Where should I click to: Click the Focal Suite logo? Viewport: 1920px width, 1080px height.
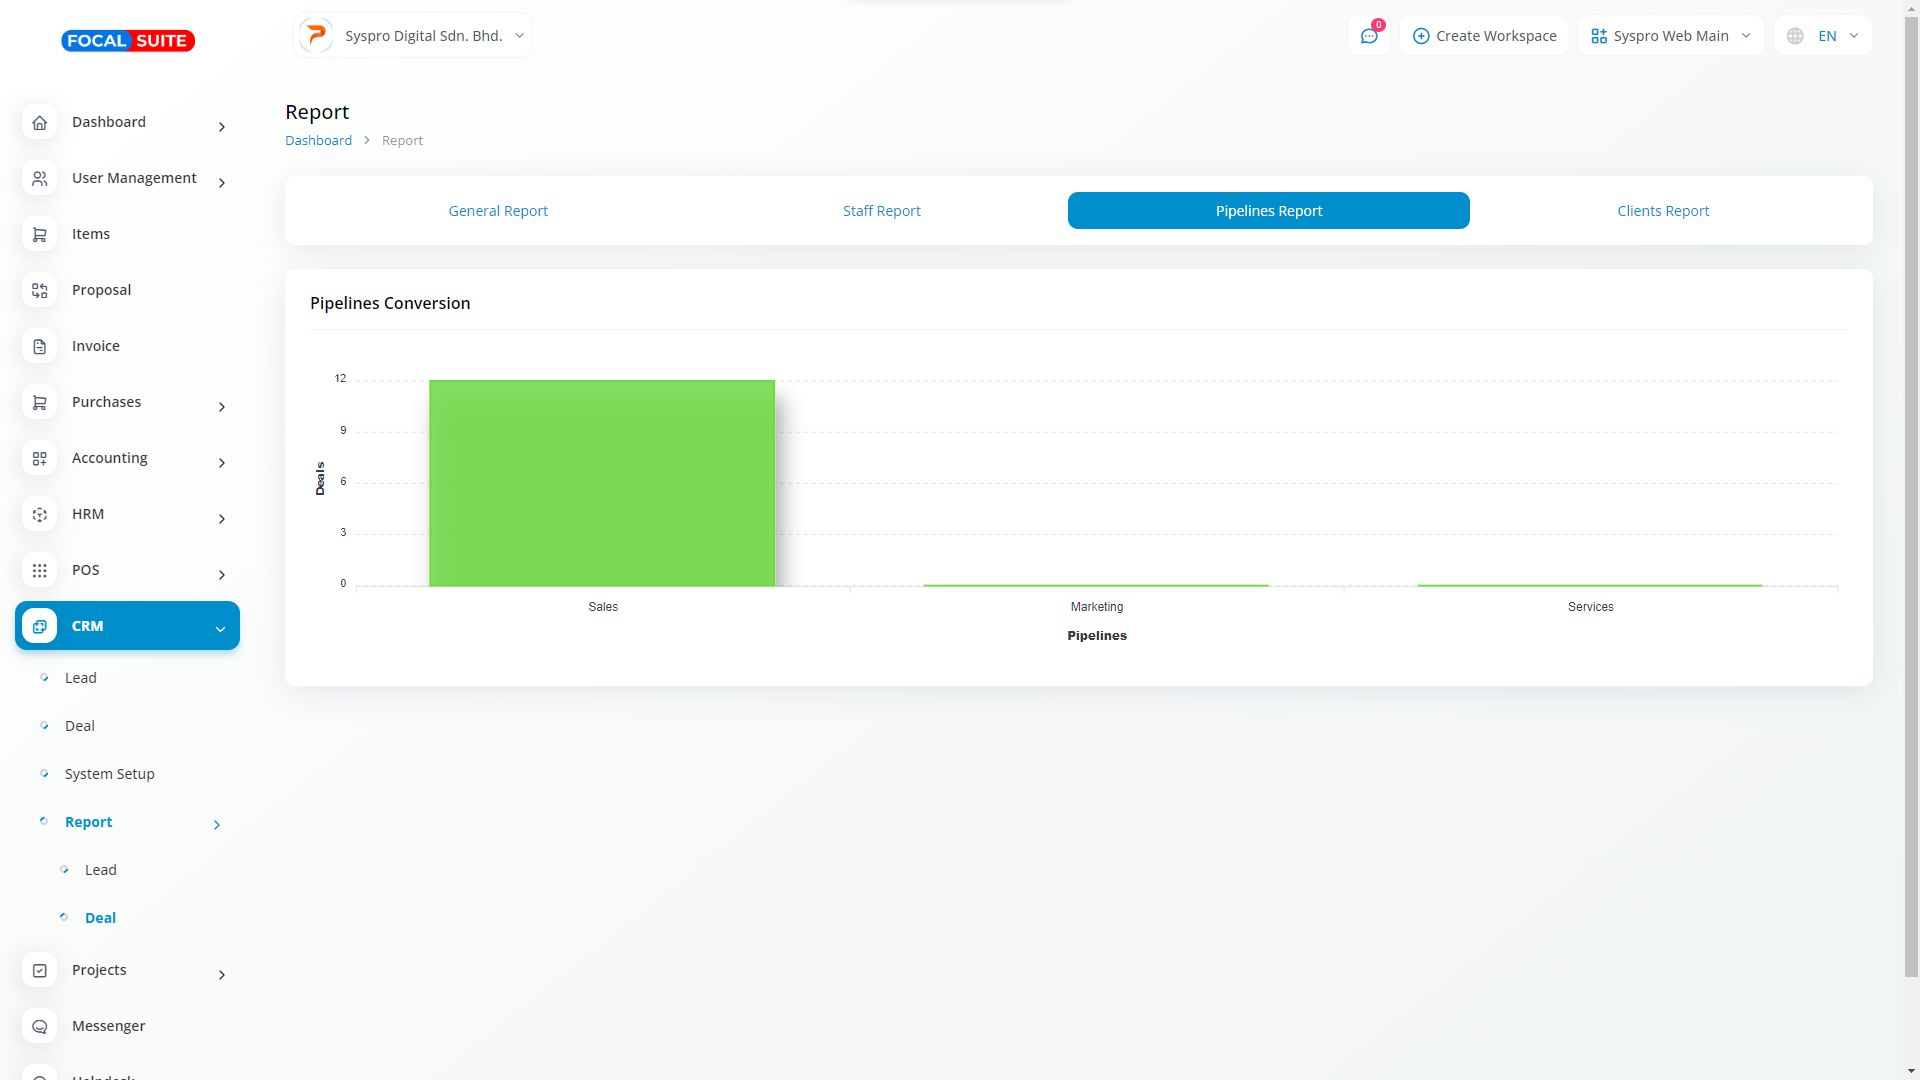tap(128, 41)
